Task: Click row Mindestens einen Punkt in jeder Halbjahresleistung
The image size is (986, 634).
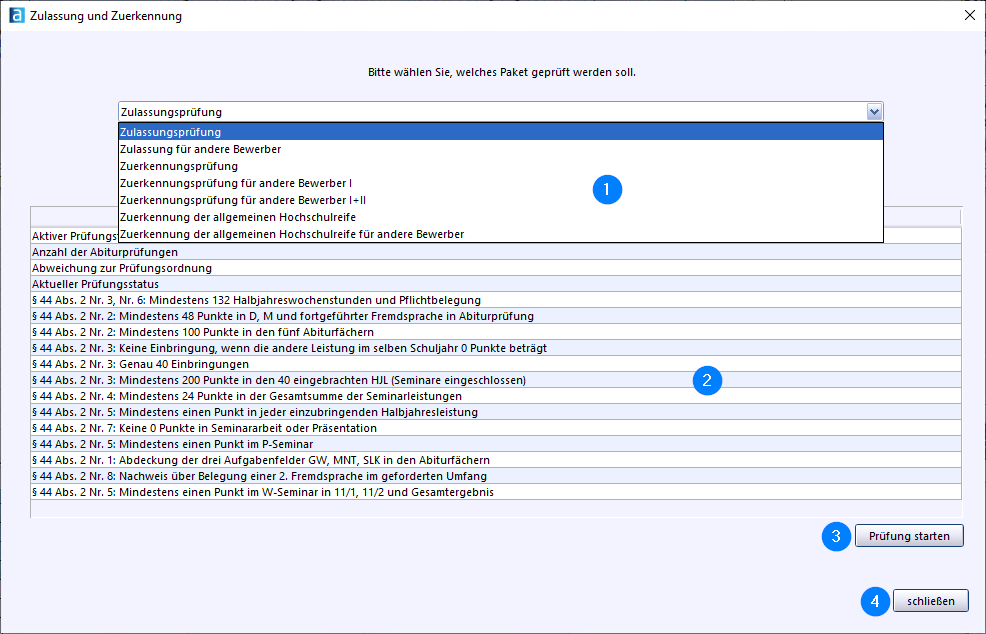Action: click(x=496, y=412)
